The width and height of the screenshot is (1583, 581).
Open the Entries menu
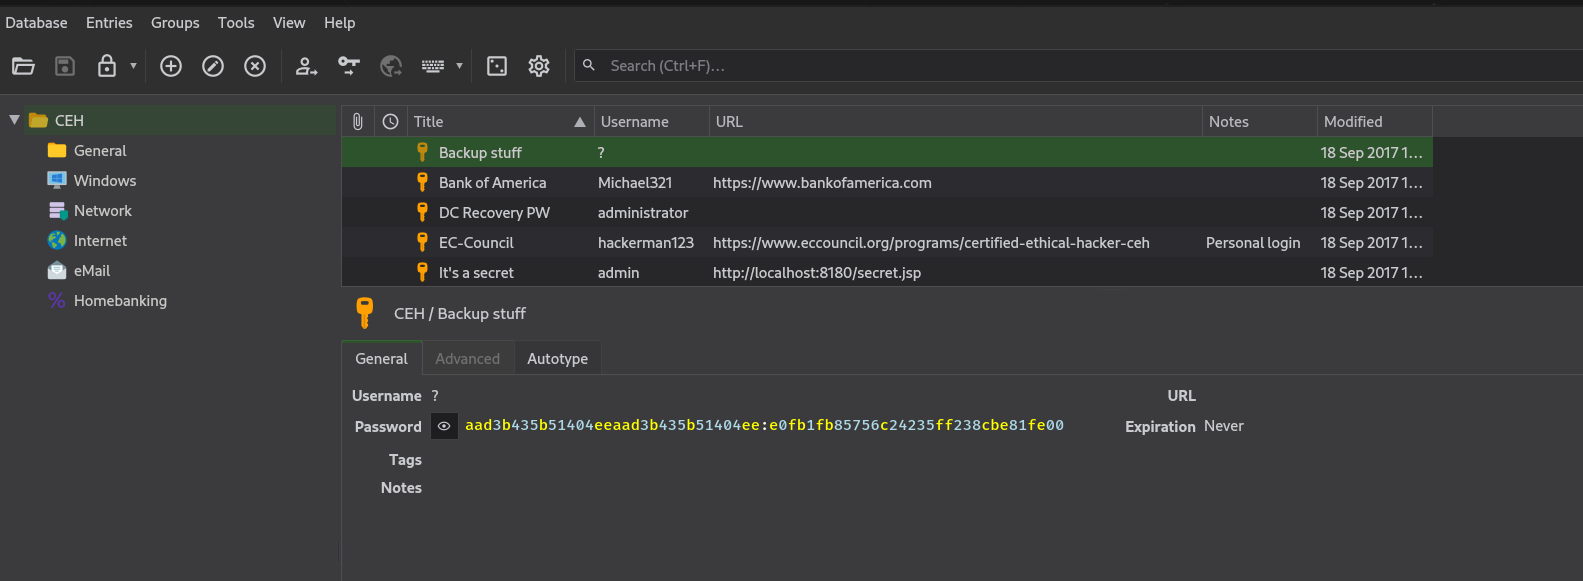click(109, 22)
